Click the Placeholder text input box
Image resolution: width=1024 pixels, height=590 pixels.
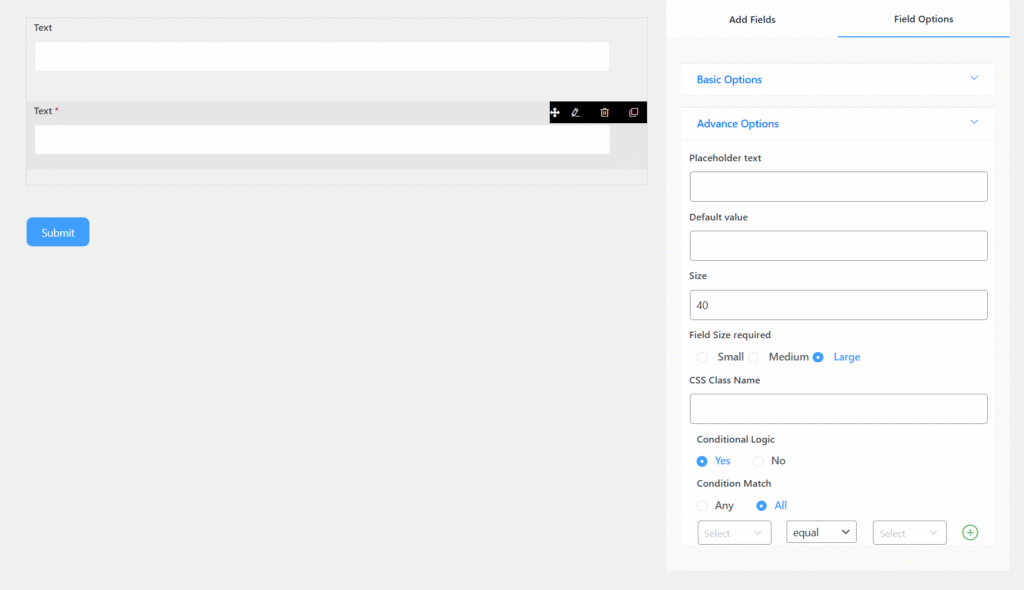pyautogui.click(x=838, y=187)
